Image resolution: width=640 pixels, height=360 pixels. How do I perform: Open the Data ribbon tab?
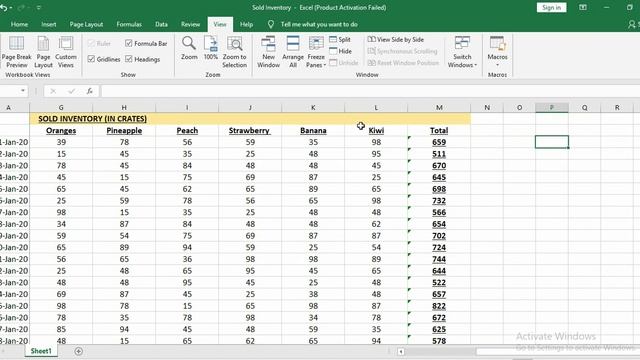tap(161, 24)
